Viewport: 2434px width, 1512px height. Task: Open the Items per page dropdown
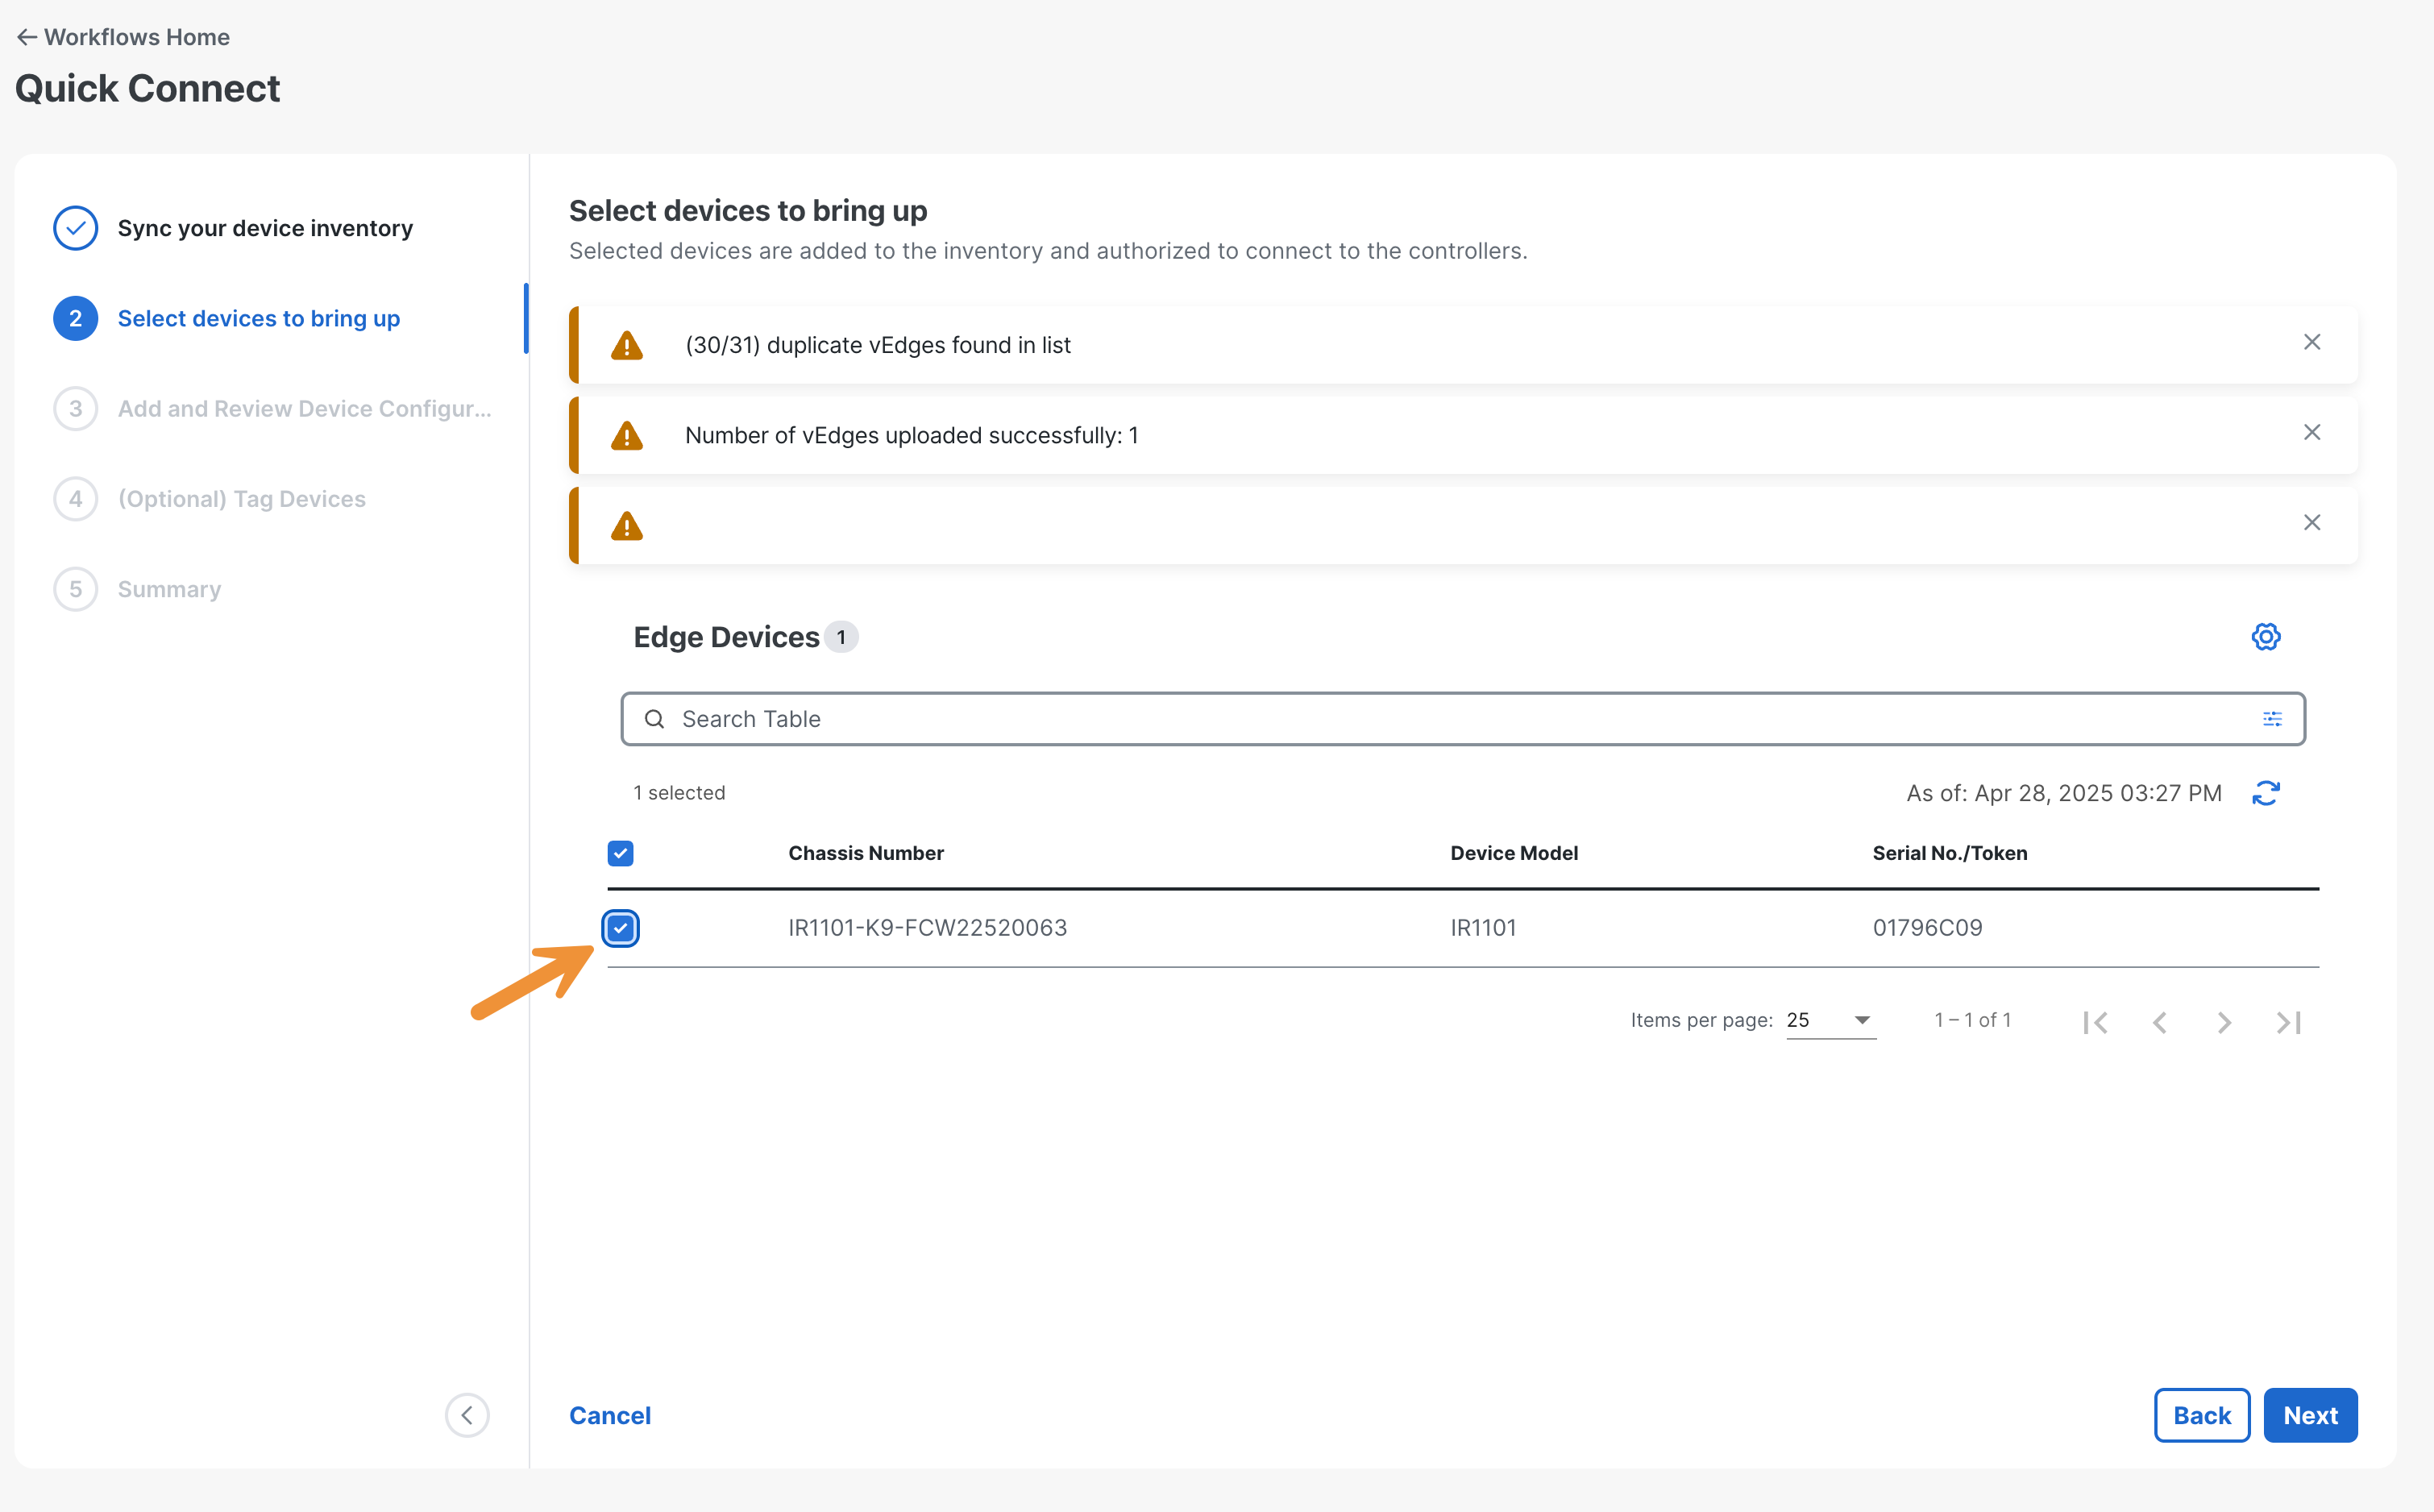pos(1831,1020)
